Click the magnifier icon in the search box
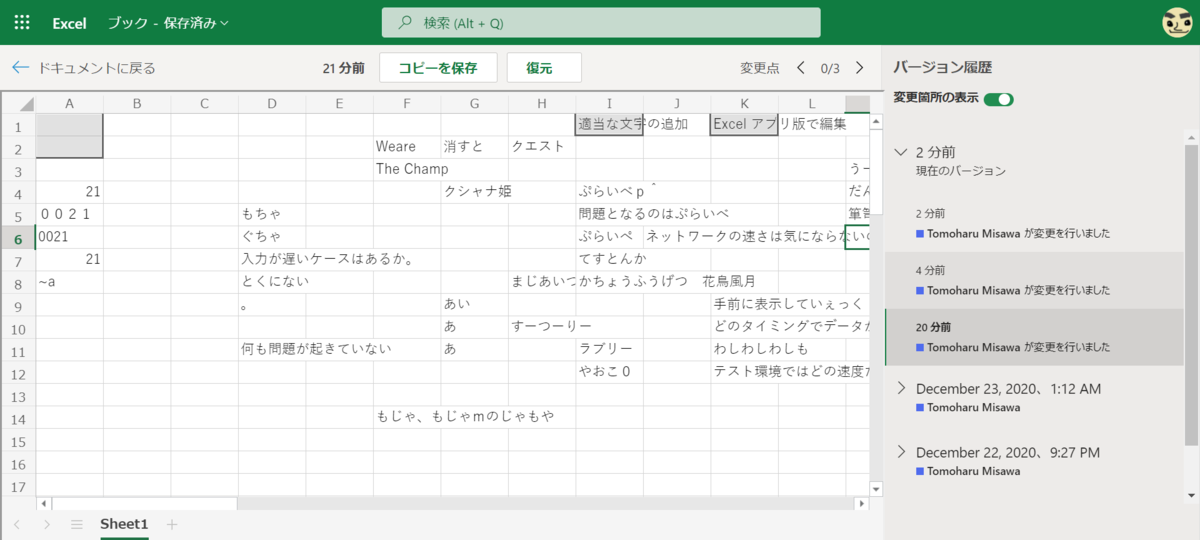Screen dimensions: 1200x540 coord(405,22)
